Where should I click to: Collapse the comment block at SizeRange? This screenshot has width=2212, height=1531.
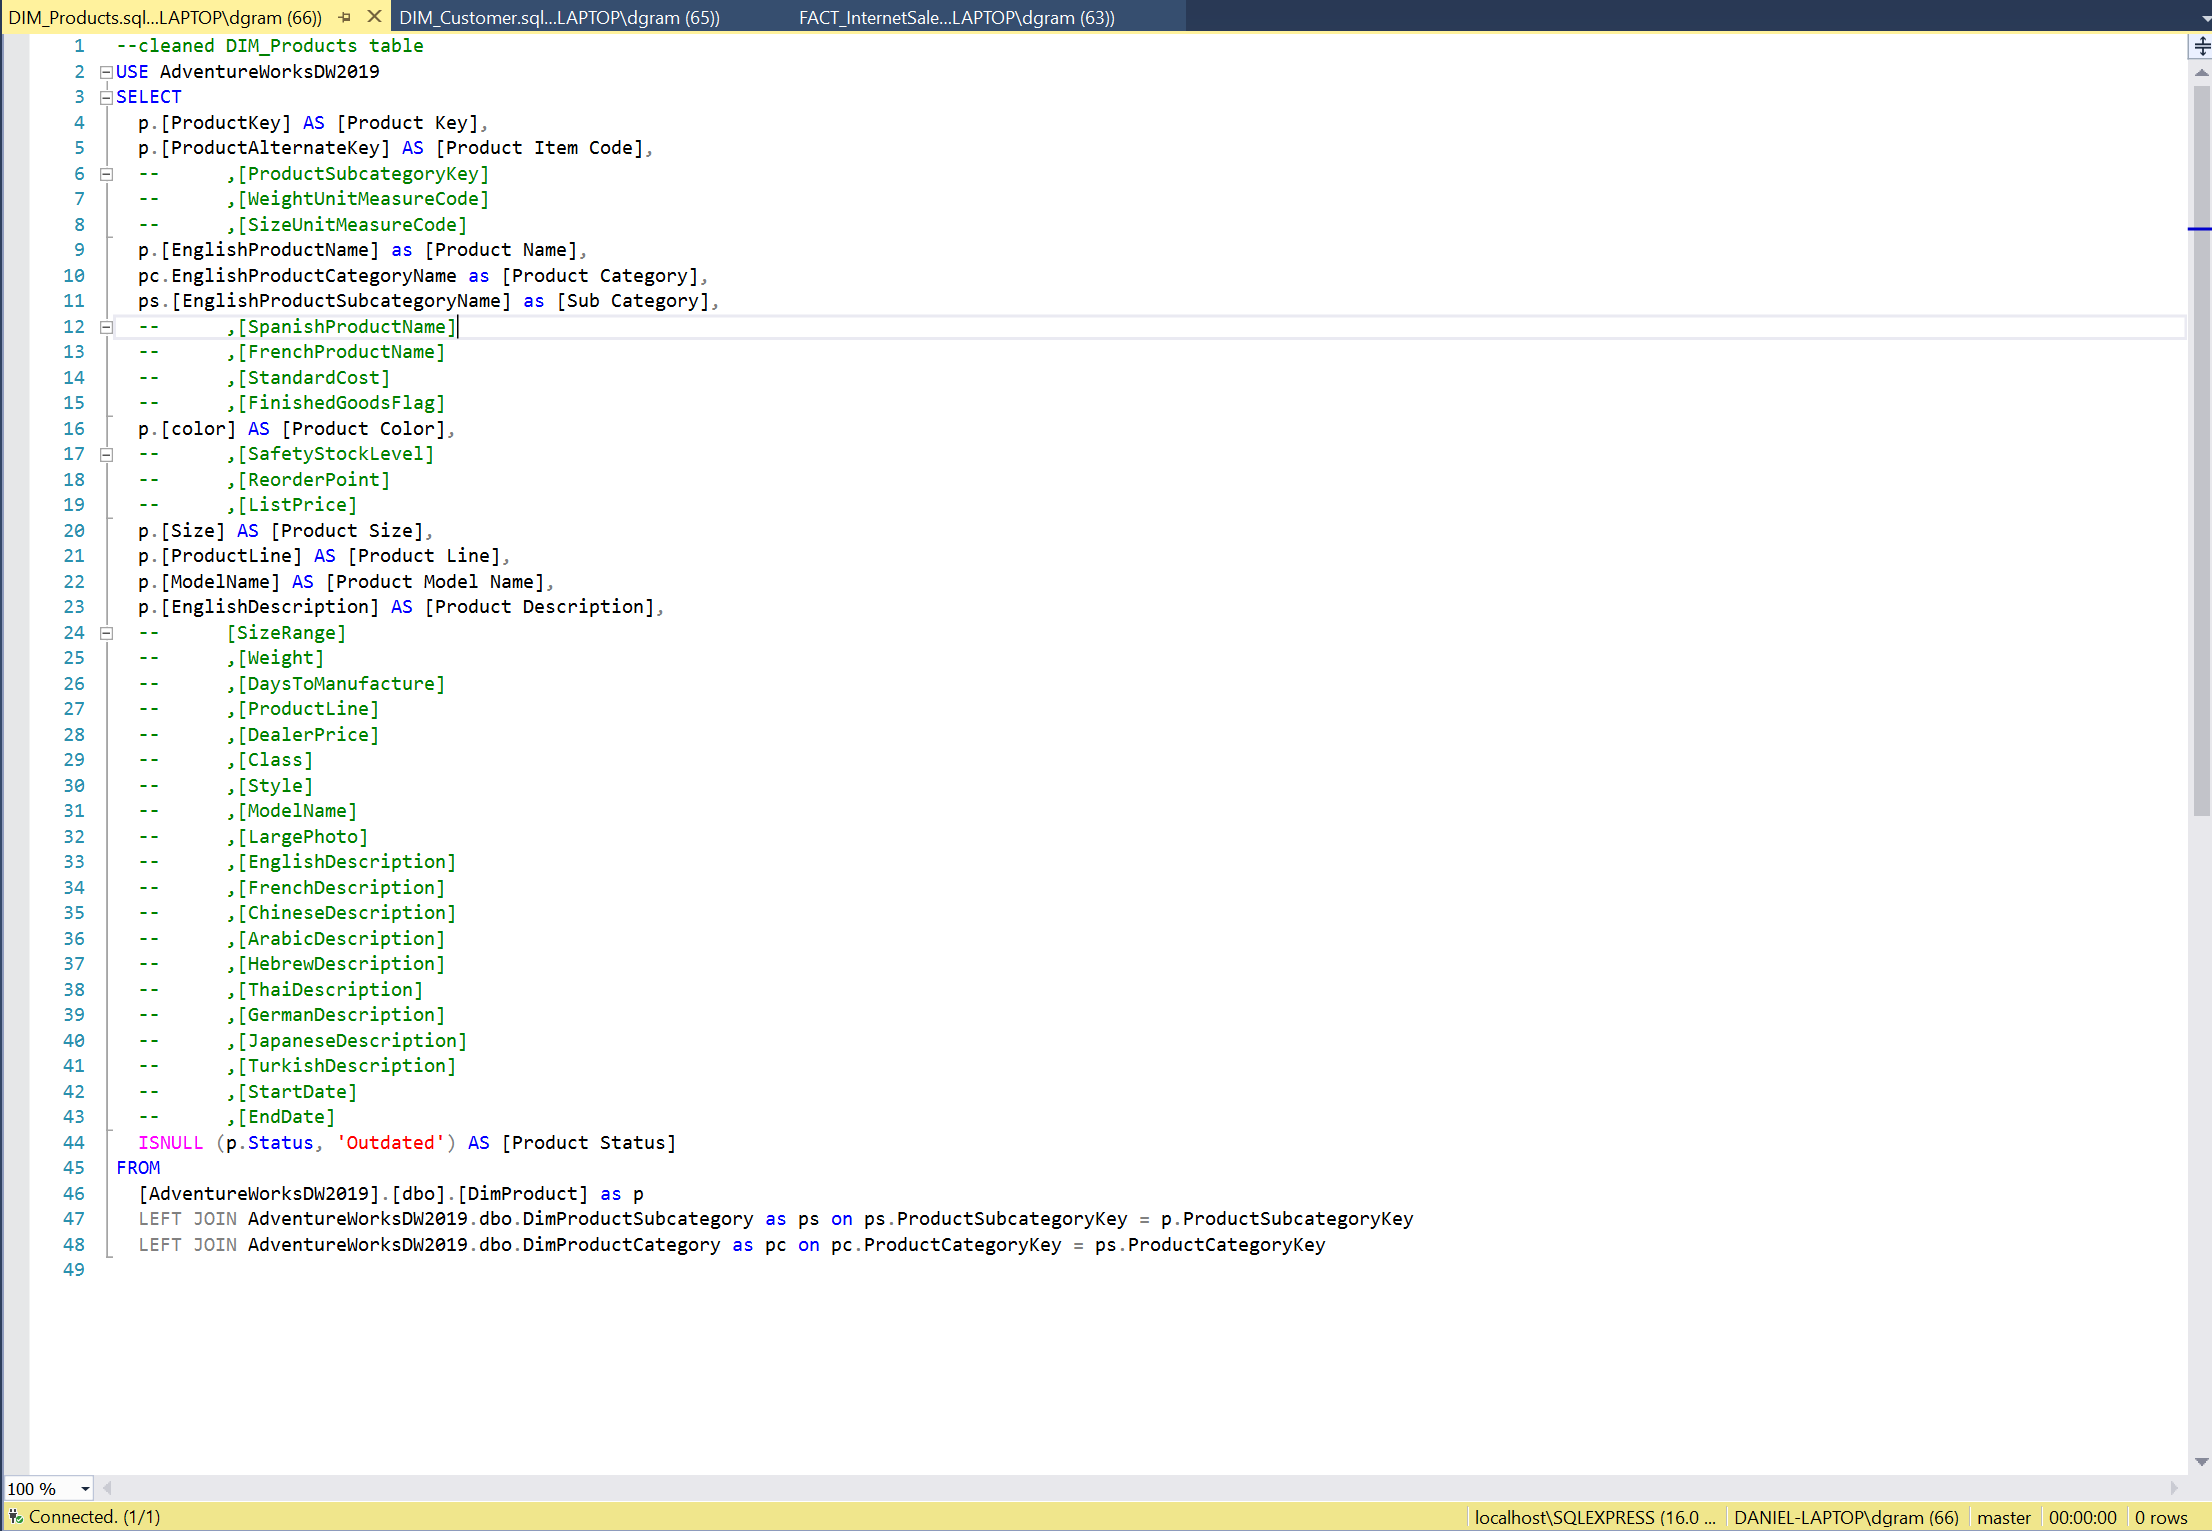[106, 633]
